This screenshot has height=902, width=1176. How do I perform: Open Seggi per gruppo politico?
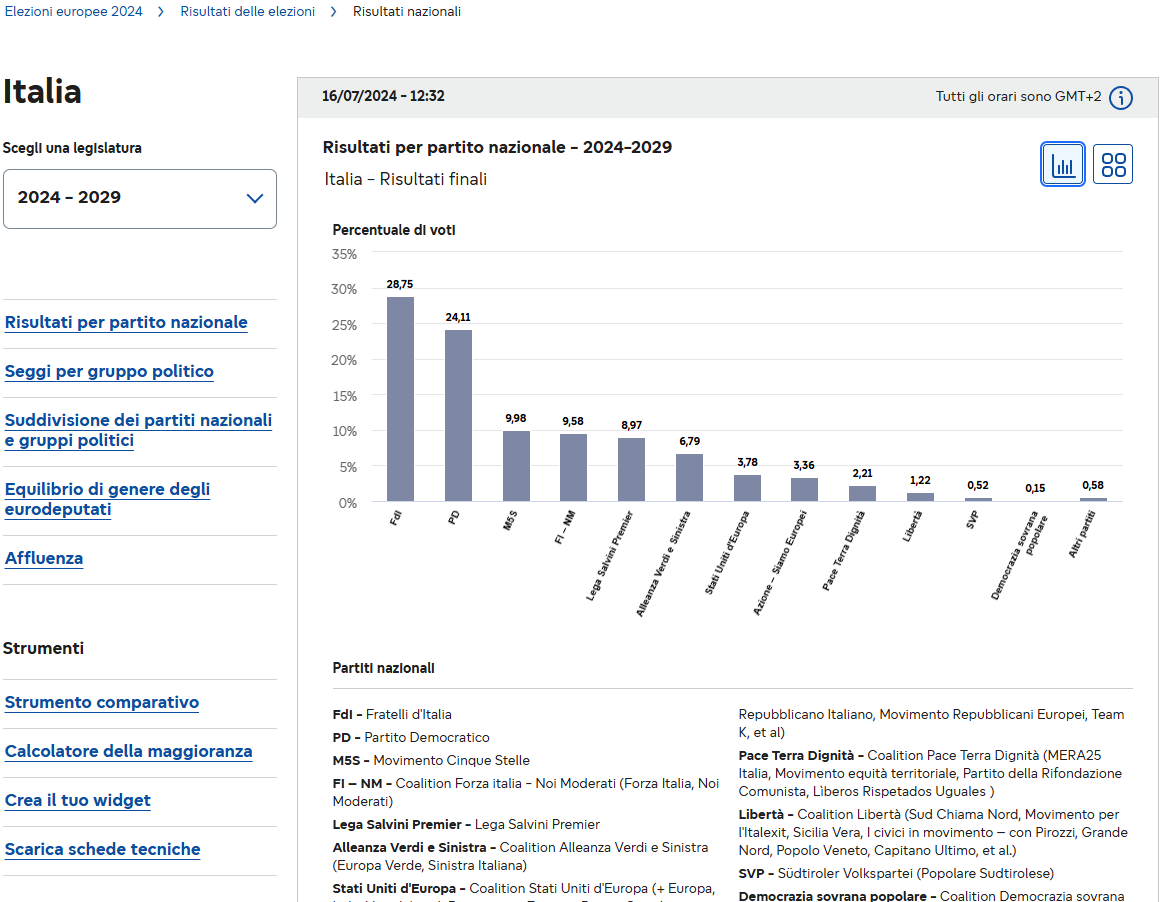click(109, 372)
